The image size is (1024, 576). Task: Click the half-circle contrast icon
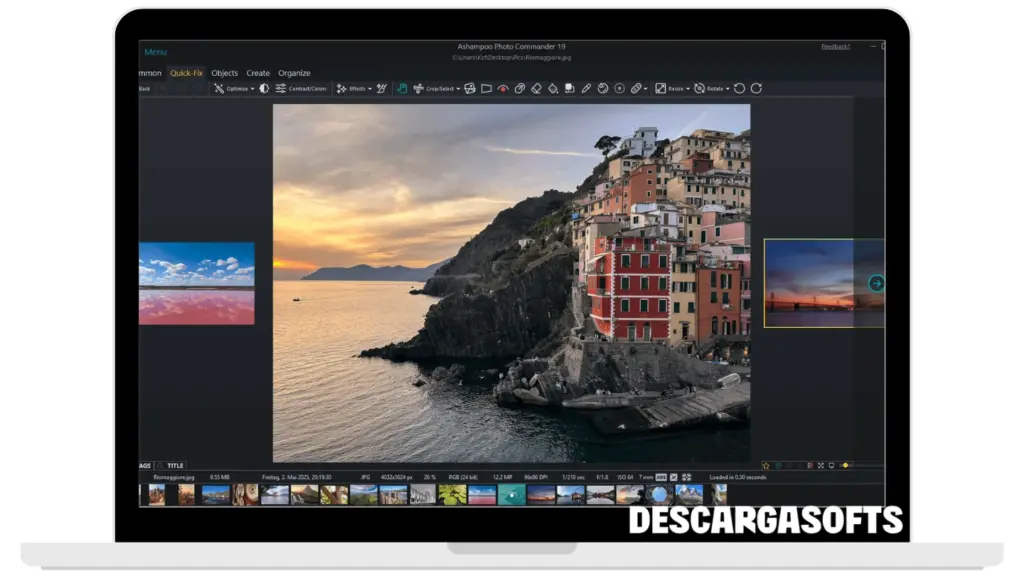tap(264, 88)
